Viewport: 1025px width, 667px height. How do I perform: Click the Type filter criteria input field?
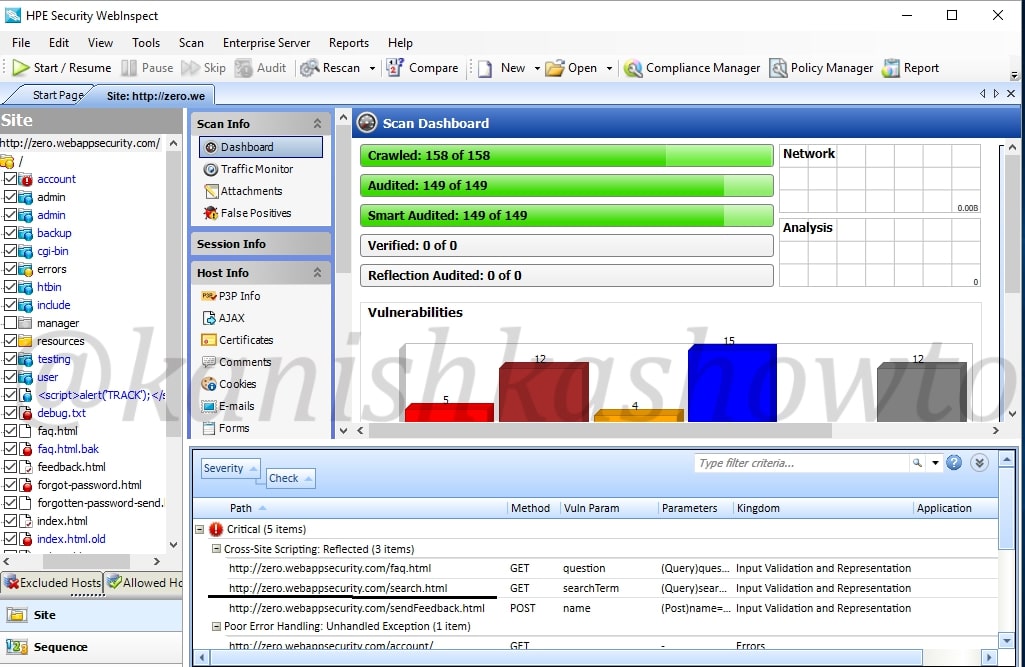point(801,463)
